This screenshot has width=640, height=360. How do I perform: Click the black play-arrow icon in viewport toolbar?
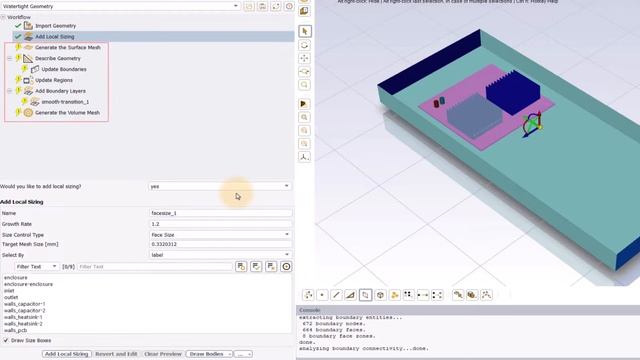tap(304, 104)
